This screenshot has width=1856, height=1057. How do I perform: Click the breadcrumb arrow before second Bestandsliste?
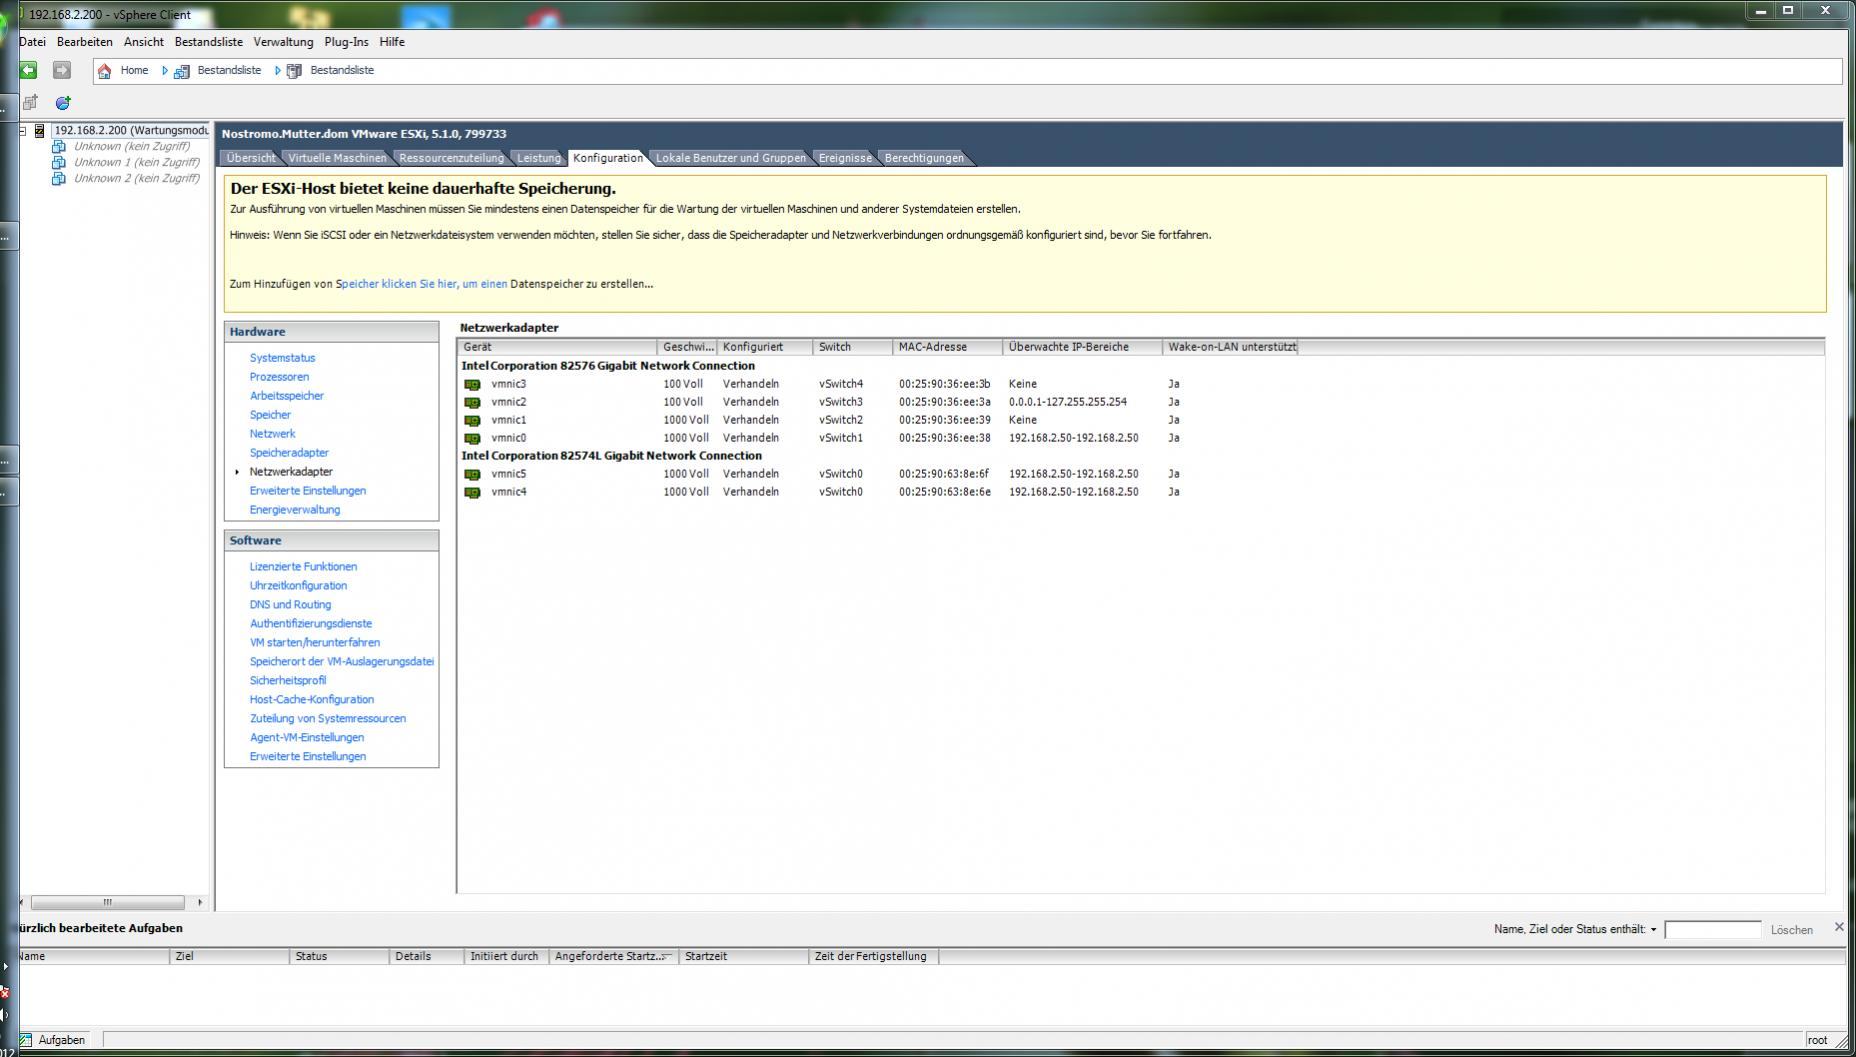[x=278, y=71]
